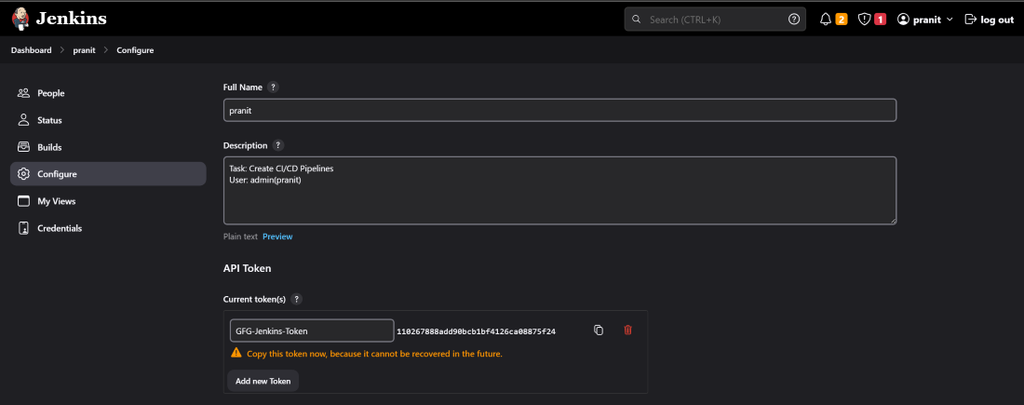
Task: Focus the Search (CTRL+K) field
Action: tap(715, 20)
